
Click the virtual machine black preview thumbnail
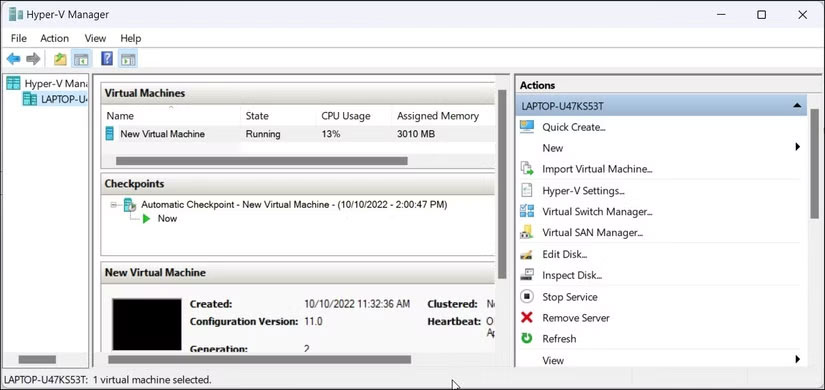click(147, 324)
